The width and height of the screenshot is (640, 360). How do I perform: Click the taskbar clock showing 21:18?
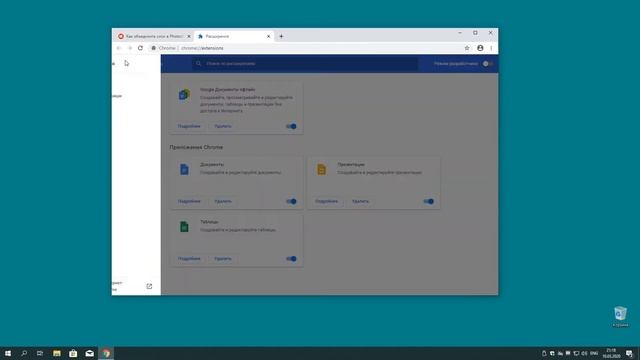click(611, 353)
